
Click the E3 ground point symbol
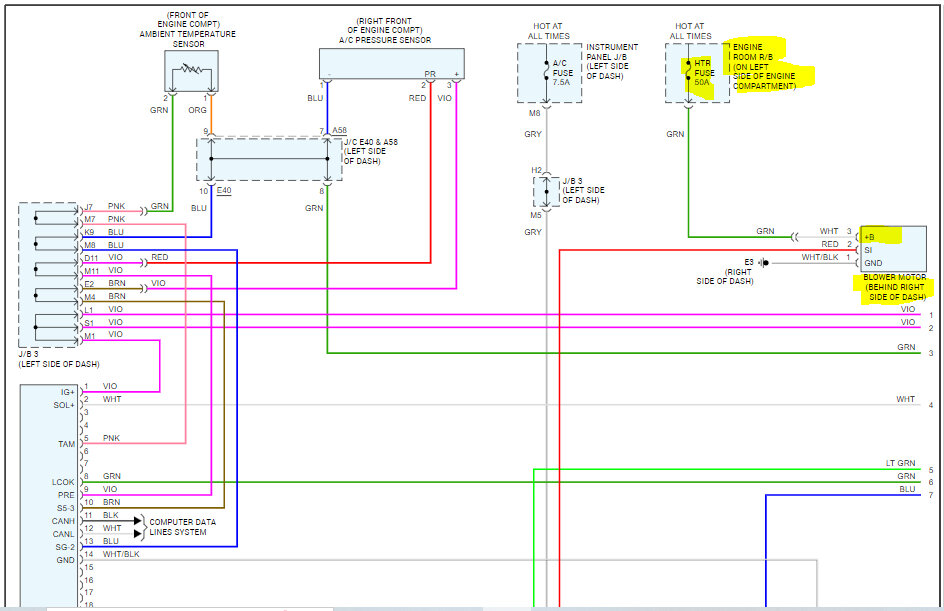click(763, 263)
